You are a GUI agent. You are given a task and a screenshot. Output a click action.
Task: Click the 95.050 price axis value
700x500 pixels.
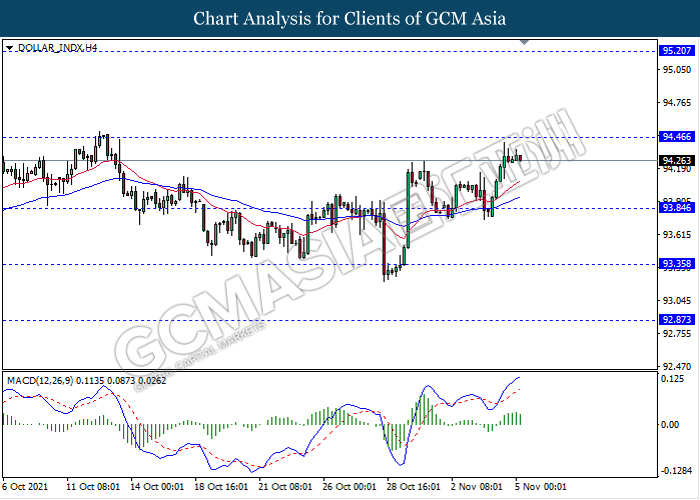pyautogui.click(x=677, y=70)
